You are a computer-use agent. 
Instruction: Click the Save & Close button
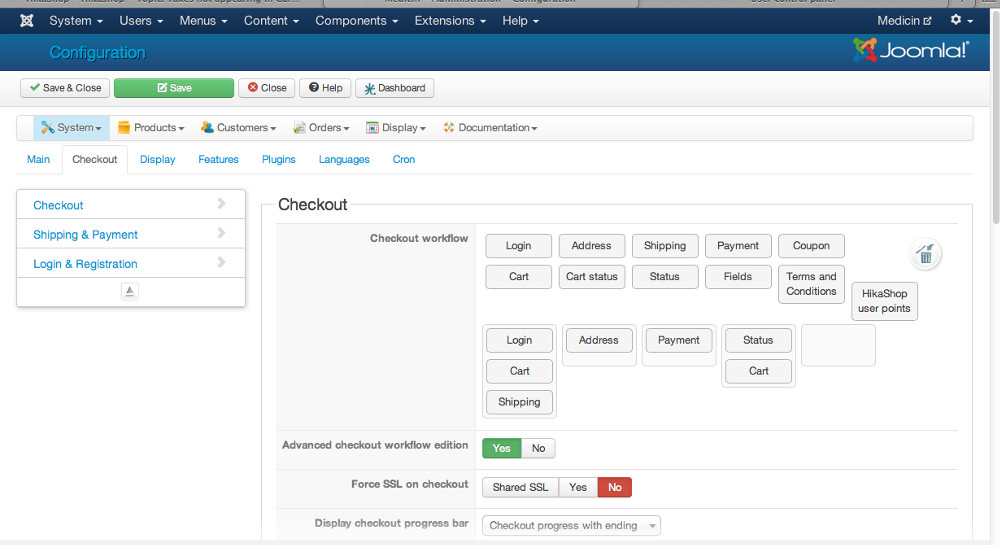[65, 88]
